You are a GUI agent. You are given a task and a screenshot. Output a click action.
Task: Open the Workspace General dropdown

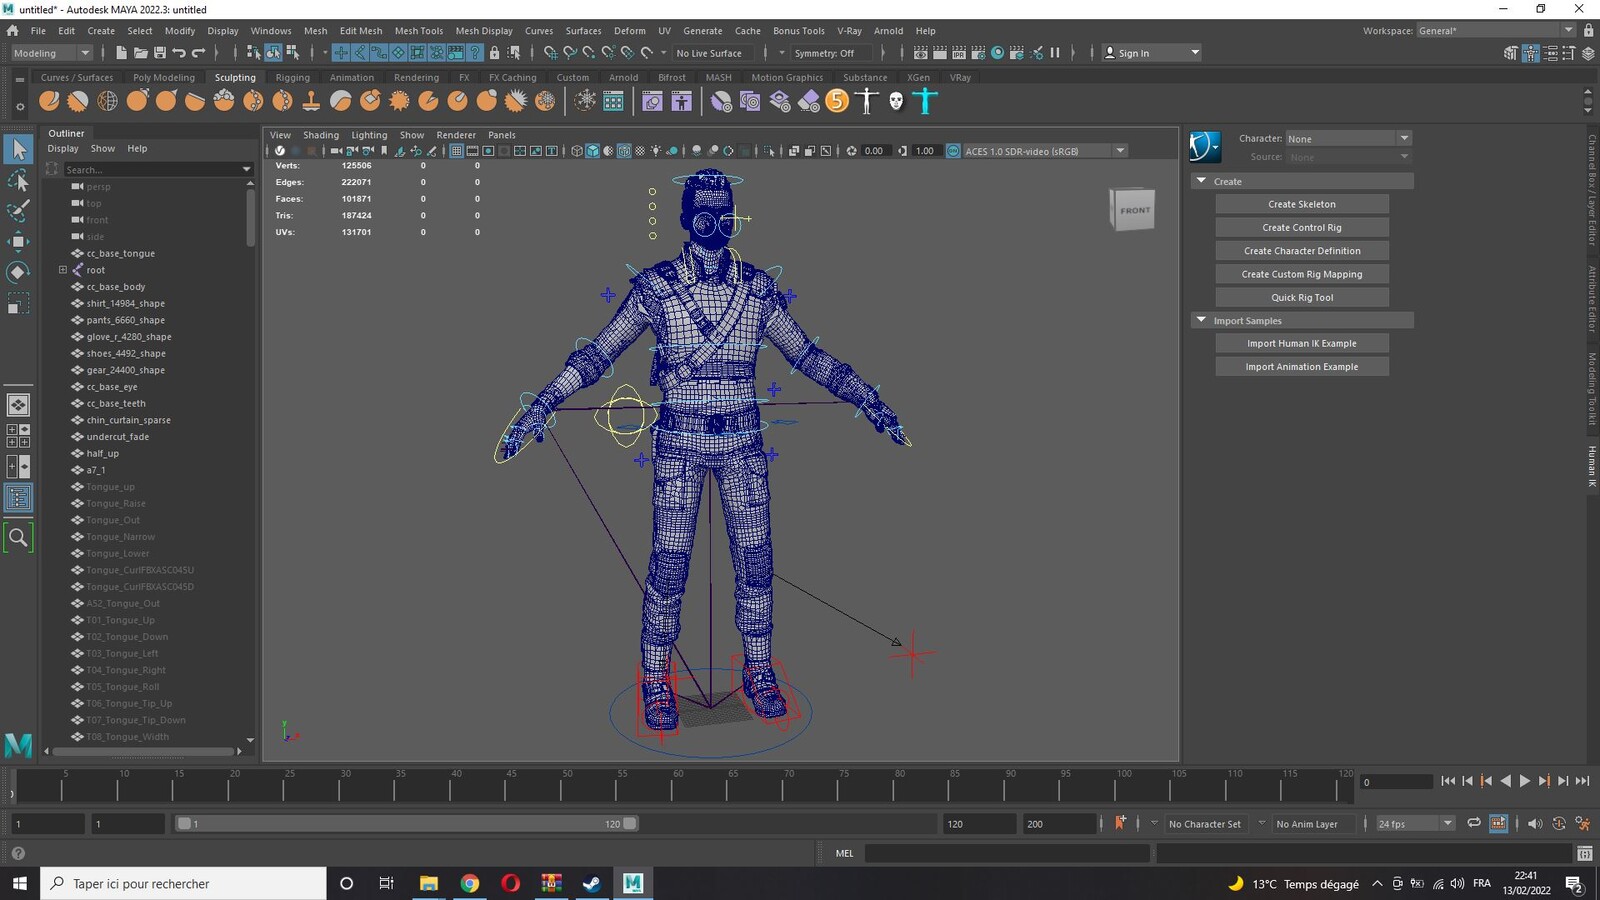[1496, 31]
